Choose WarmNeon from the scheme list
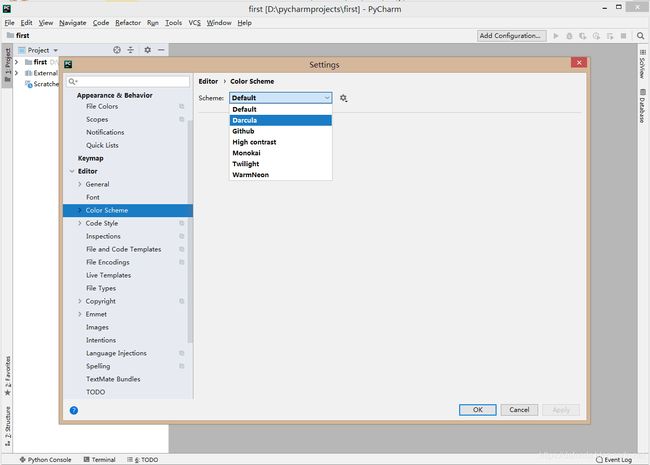The height and width of the screenshot is (465, 650). [x=281, y=175]
